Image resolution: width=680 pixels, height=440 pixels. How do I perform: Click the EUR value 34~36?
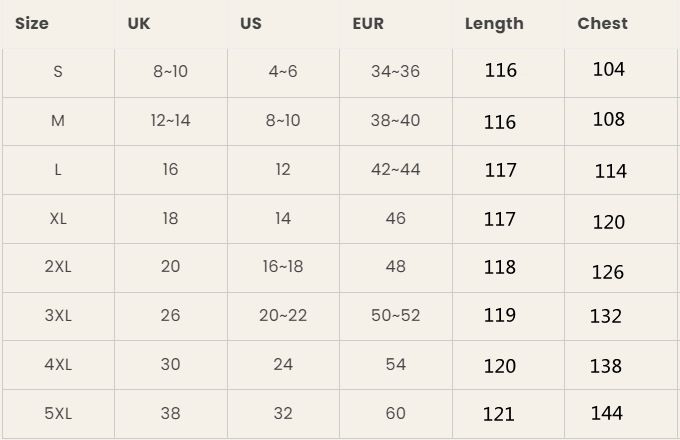395,71
